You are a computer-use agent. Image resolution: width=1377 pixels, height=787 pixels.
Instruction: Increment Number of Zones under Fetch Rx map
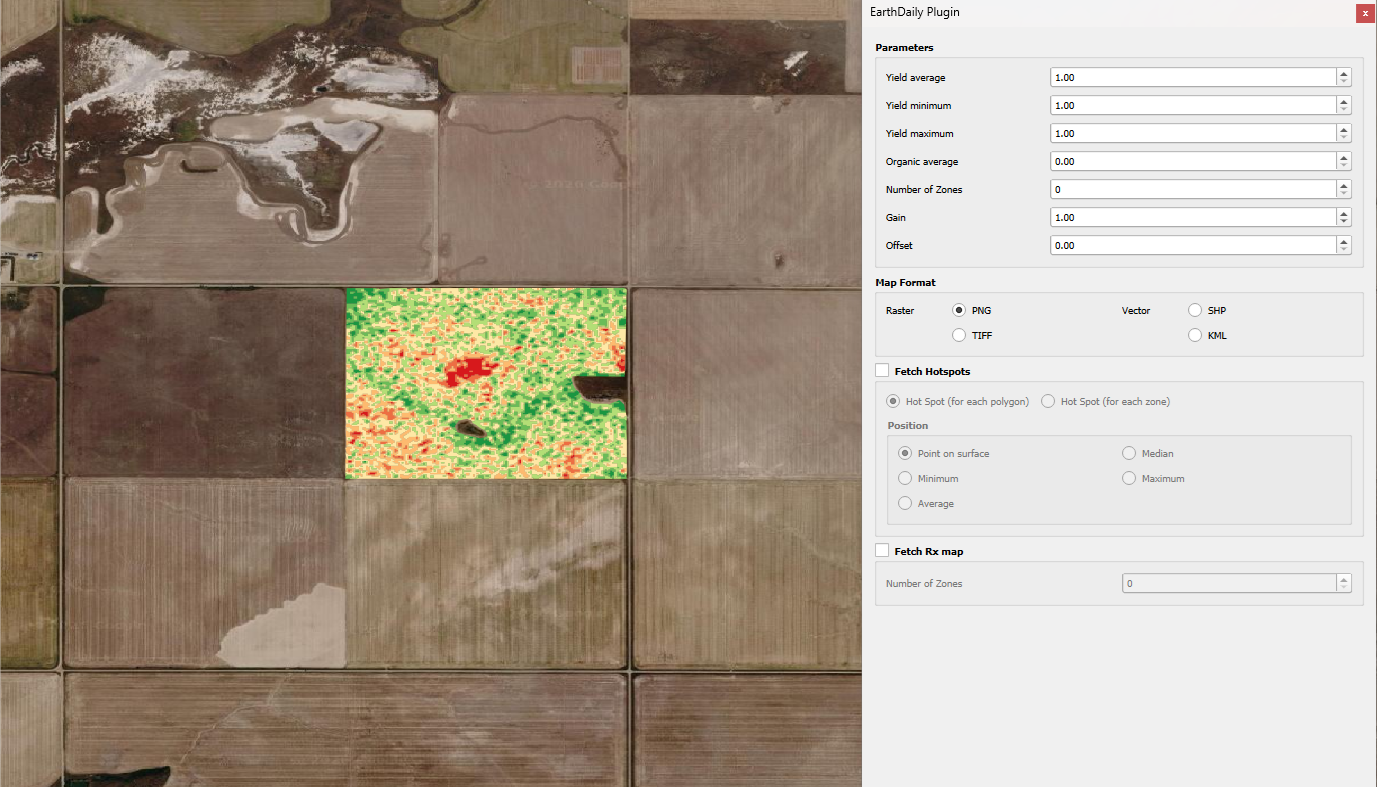(1344, 579)
